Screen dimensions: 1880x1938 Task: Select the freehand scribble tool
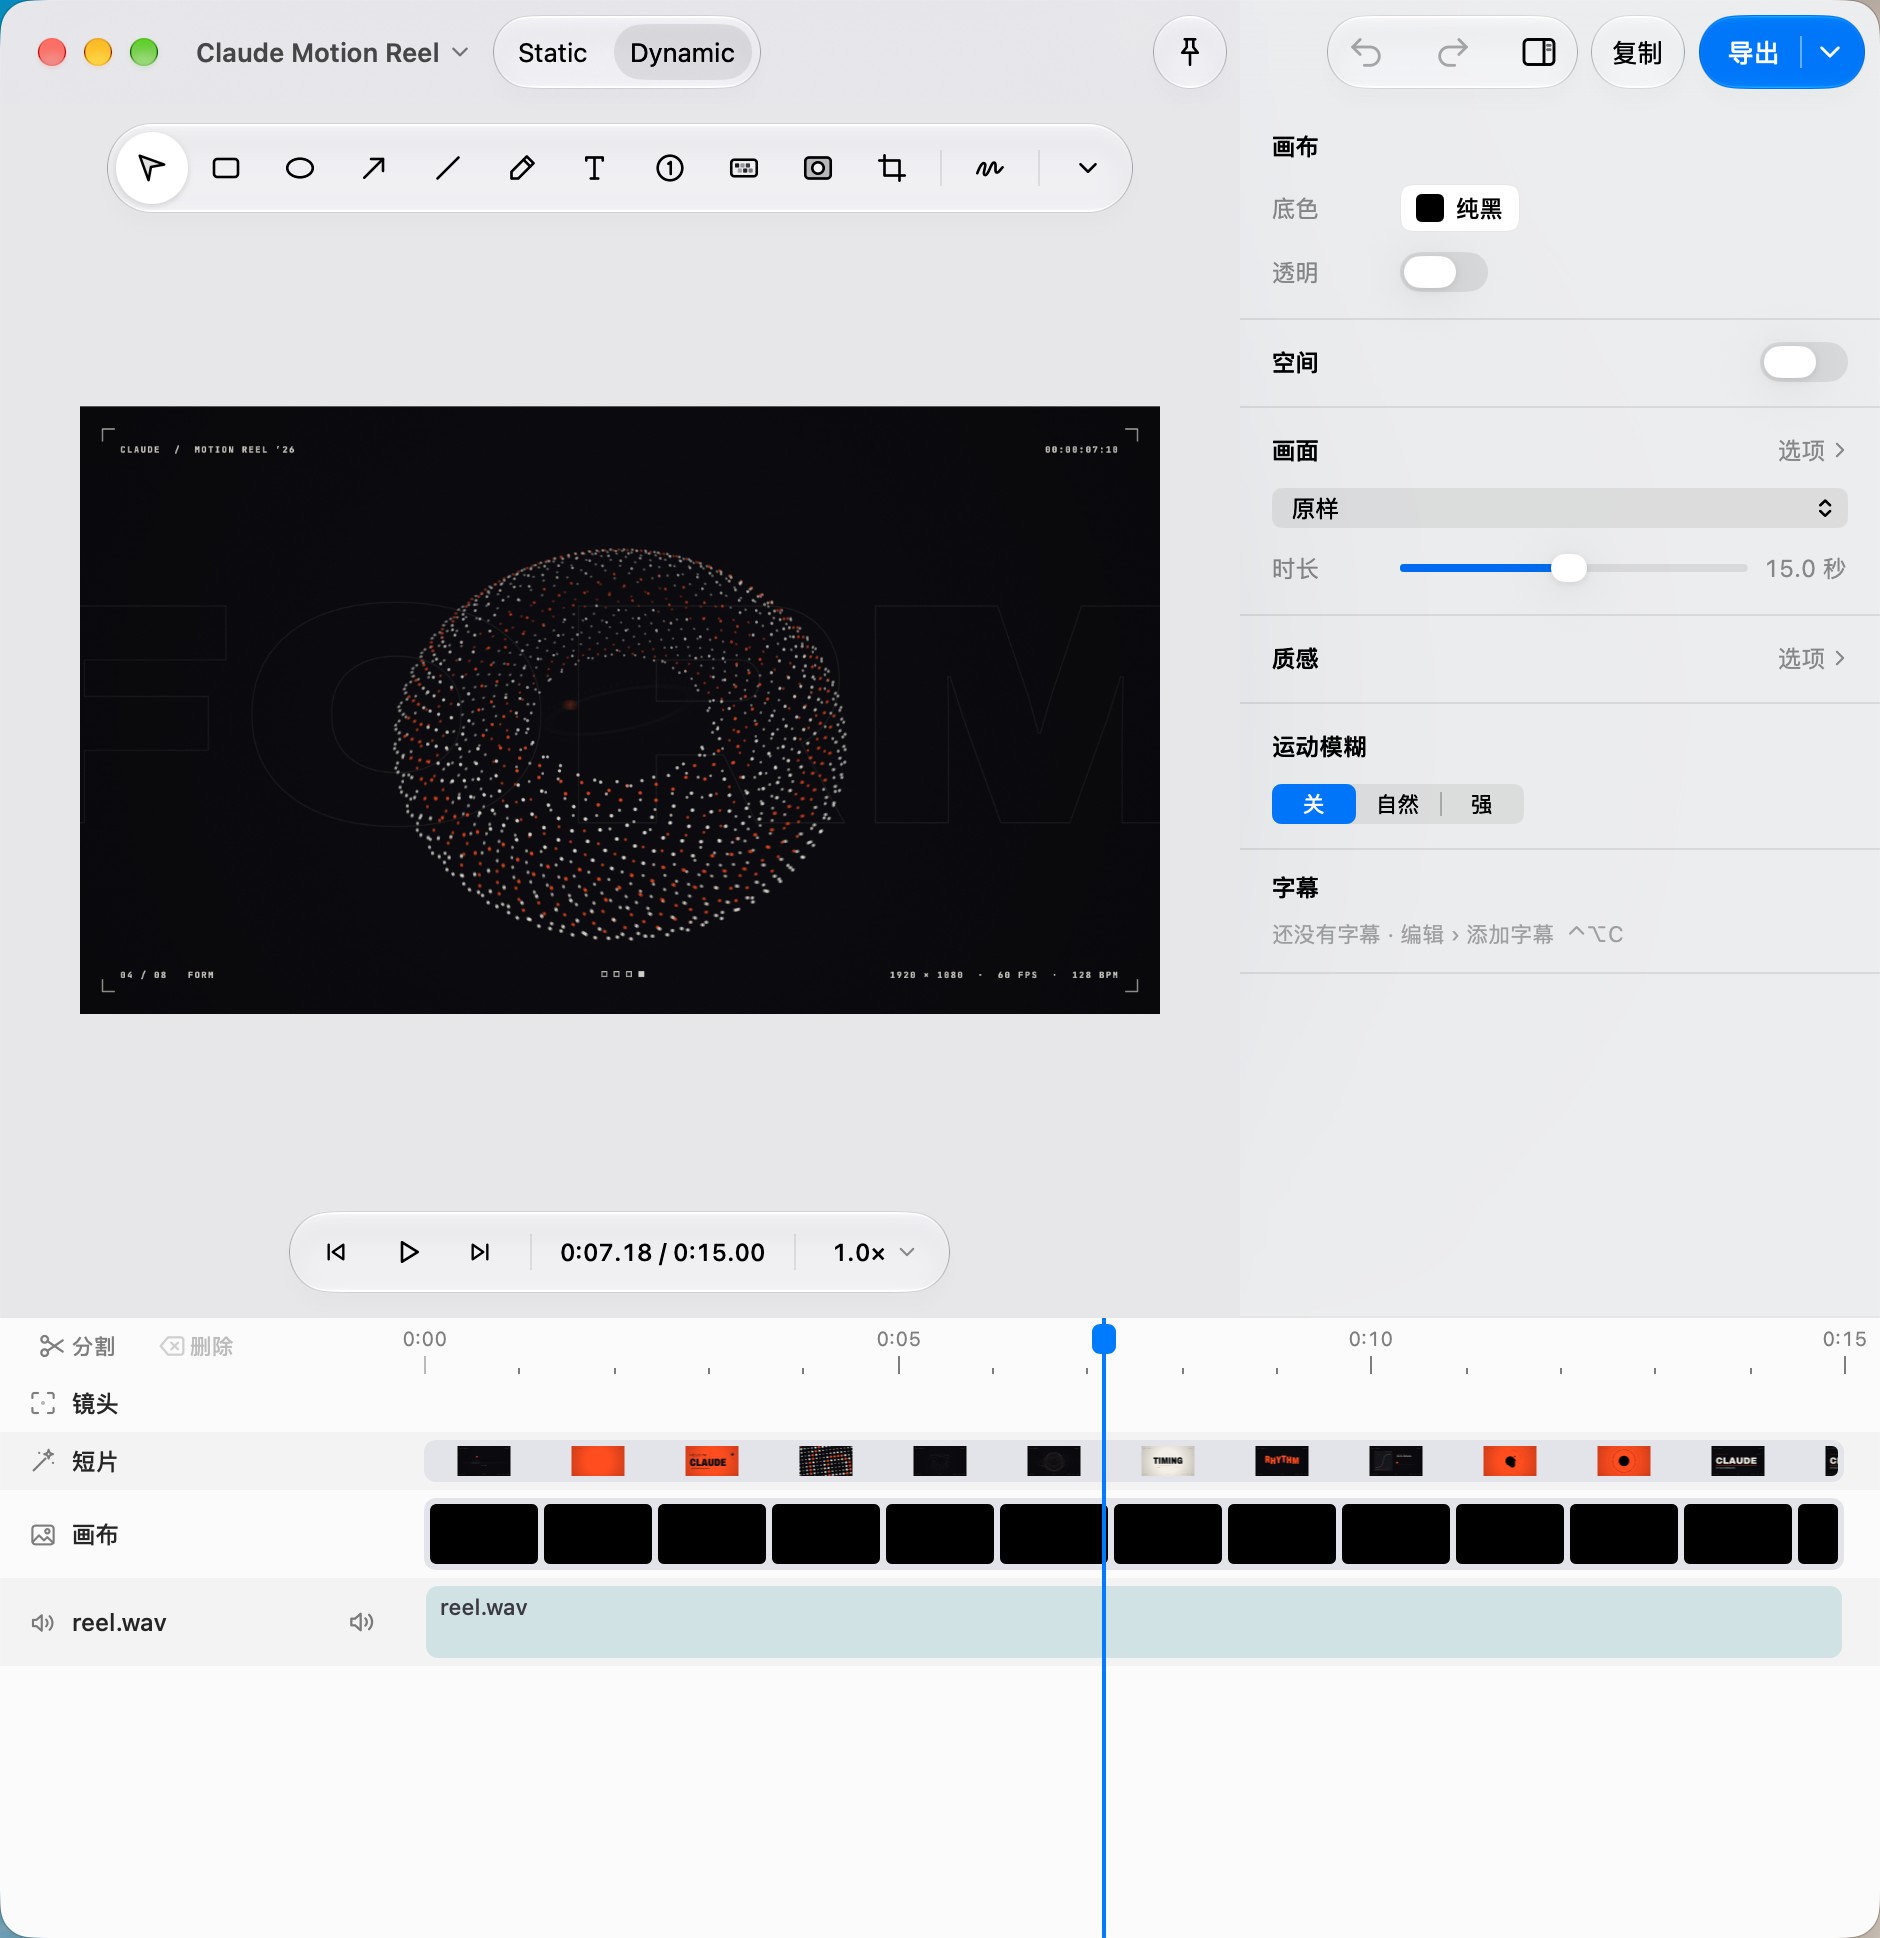[x=990, y=168]
